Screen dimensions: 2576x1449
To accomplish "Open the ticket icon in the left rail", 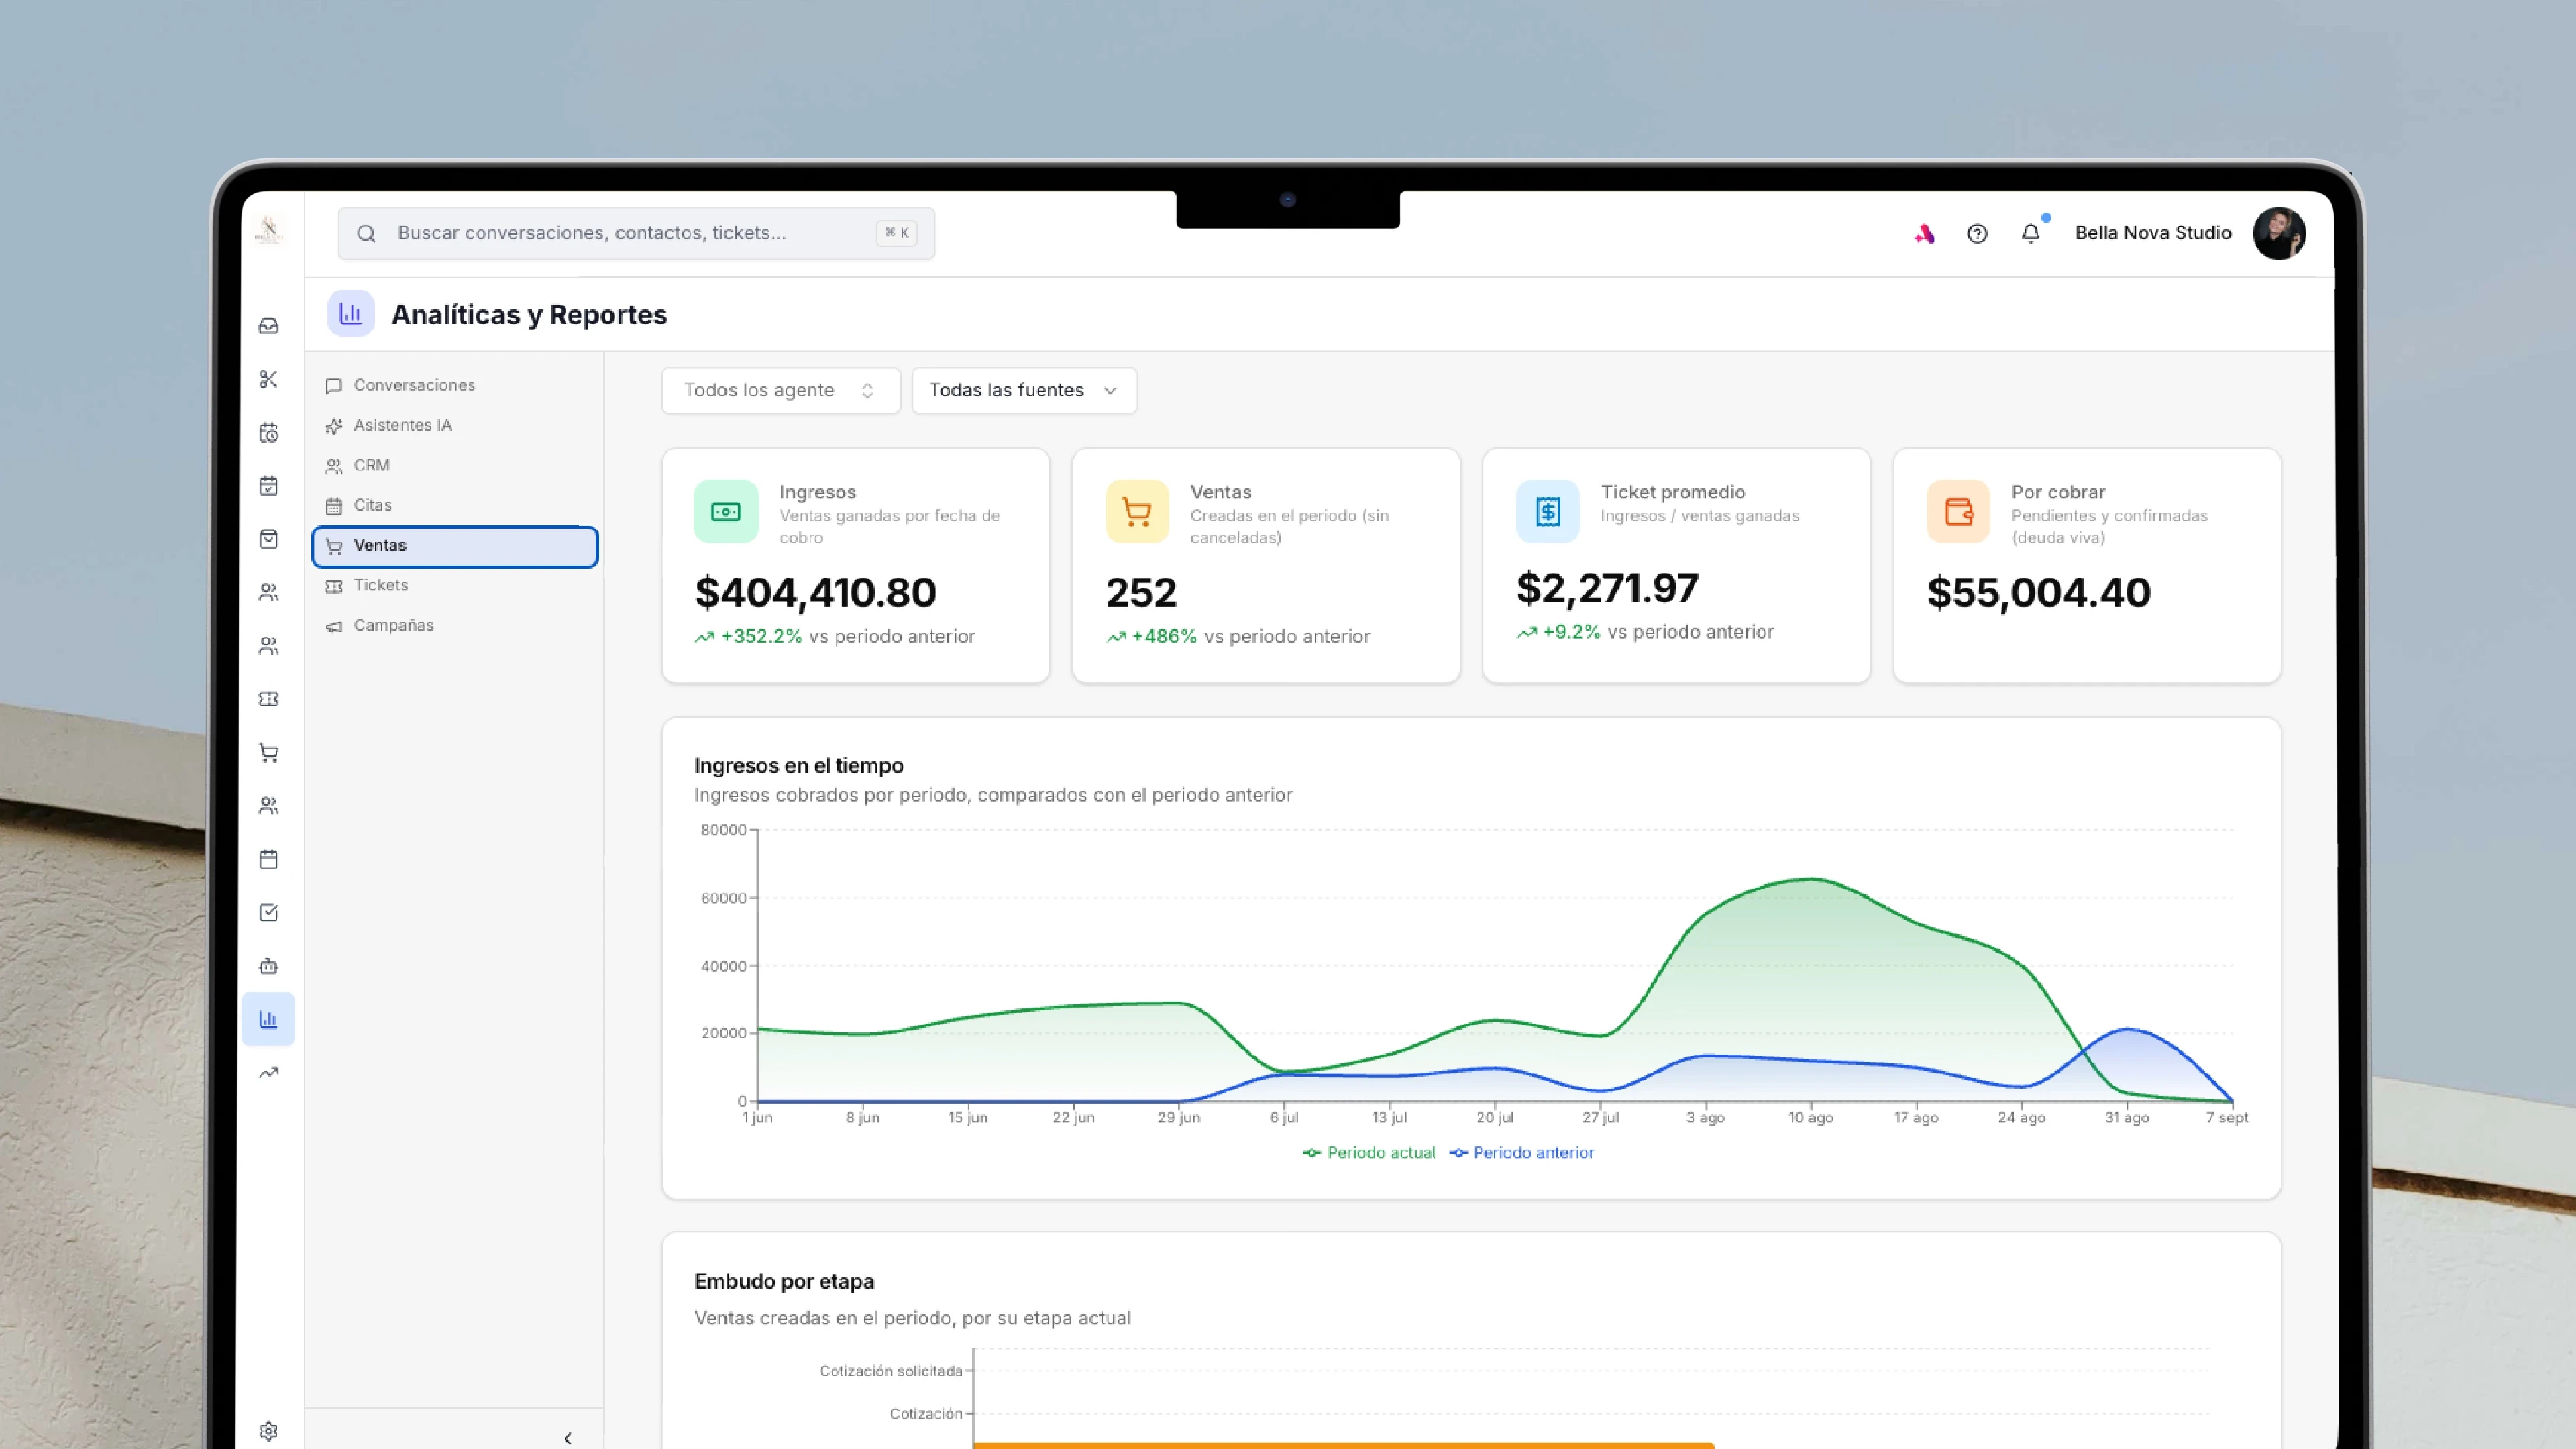I will [x=268, y=699].
